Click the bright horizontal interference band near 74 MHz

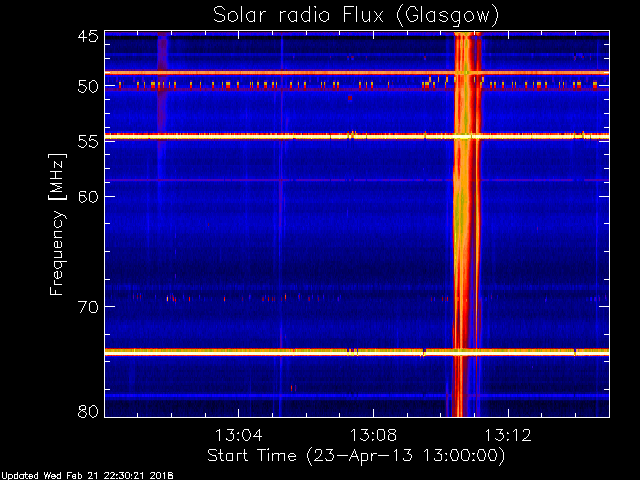[x=357, y=352]
